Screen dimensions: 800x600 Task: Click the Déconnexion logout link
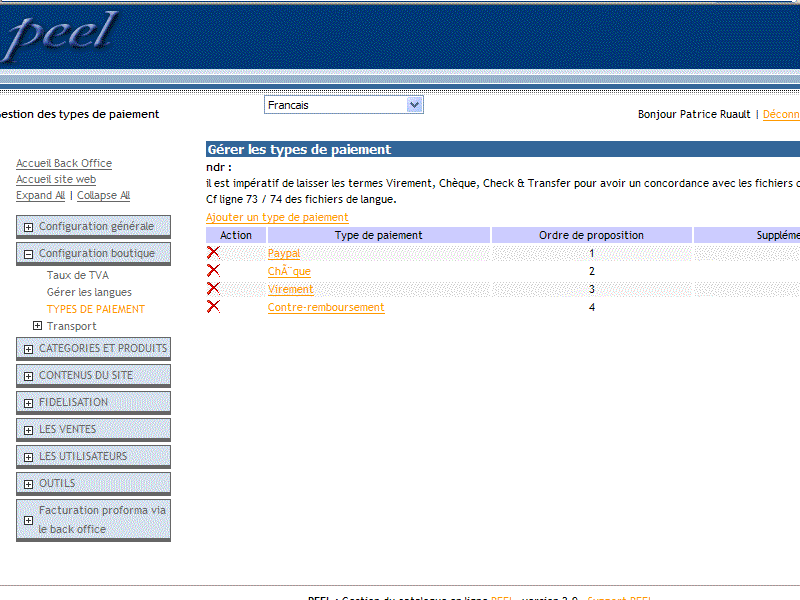(781, 114)
